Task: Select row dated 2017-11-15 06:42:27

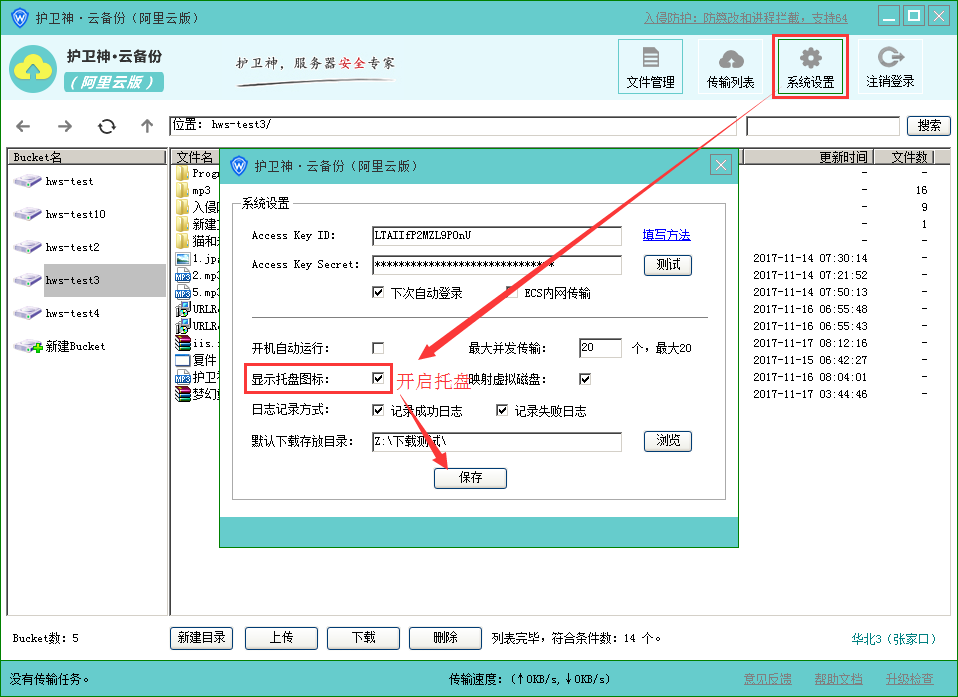Action: [x=810, y=360]
